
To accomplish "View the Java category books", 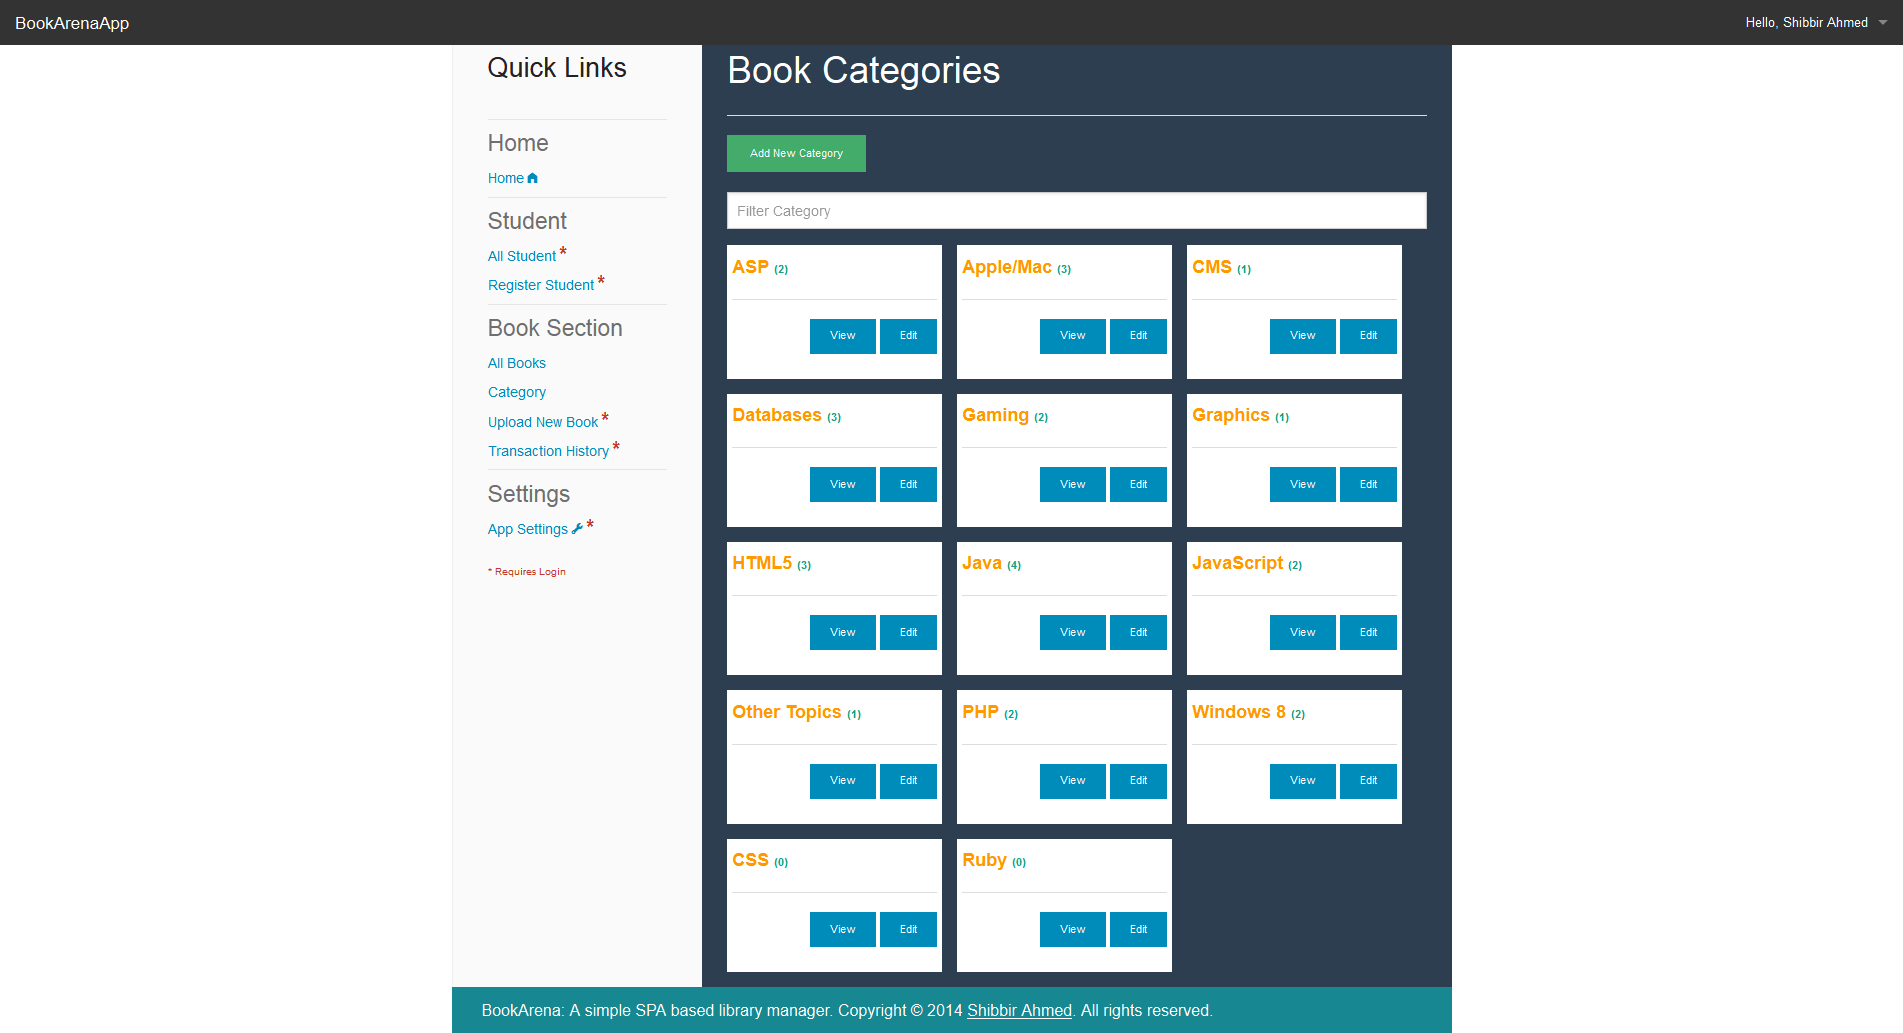I will (x=1072, y=632).
